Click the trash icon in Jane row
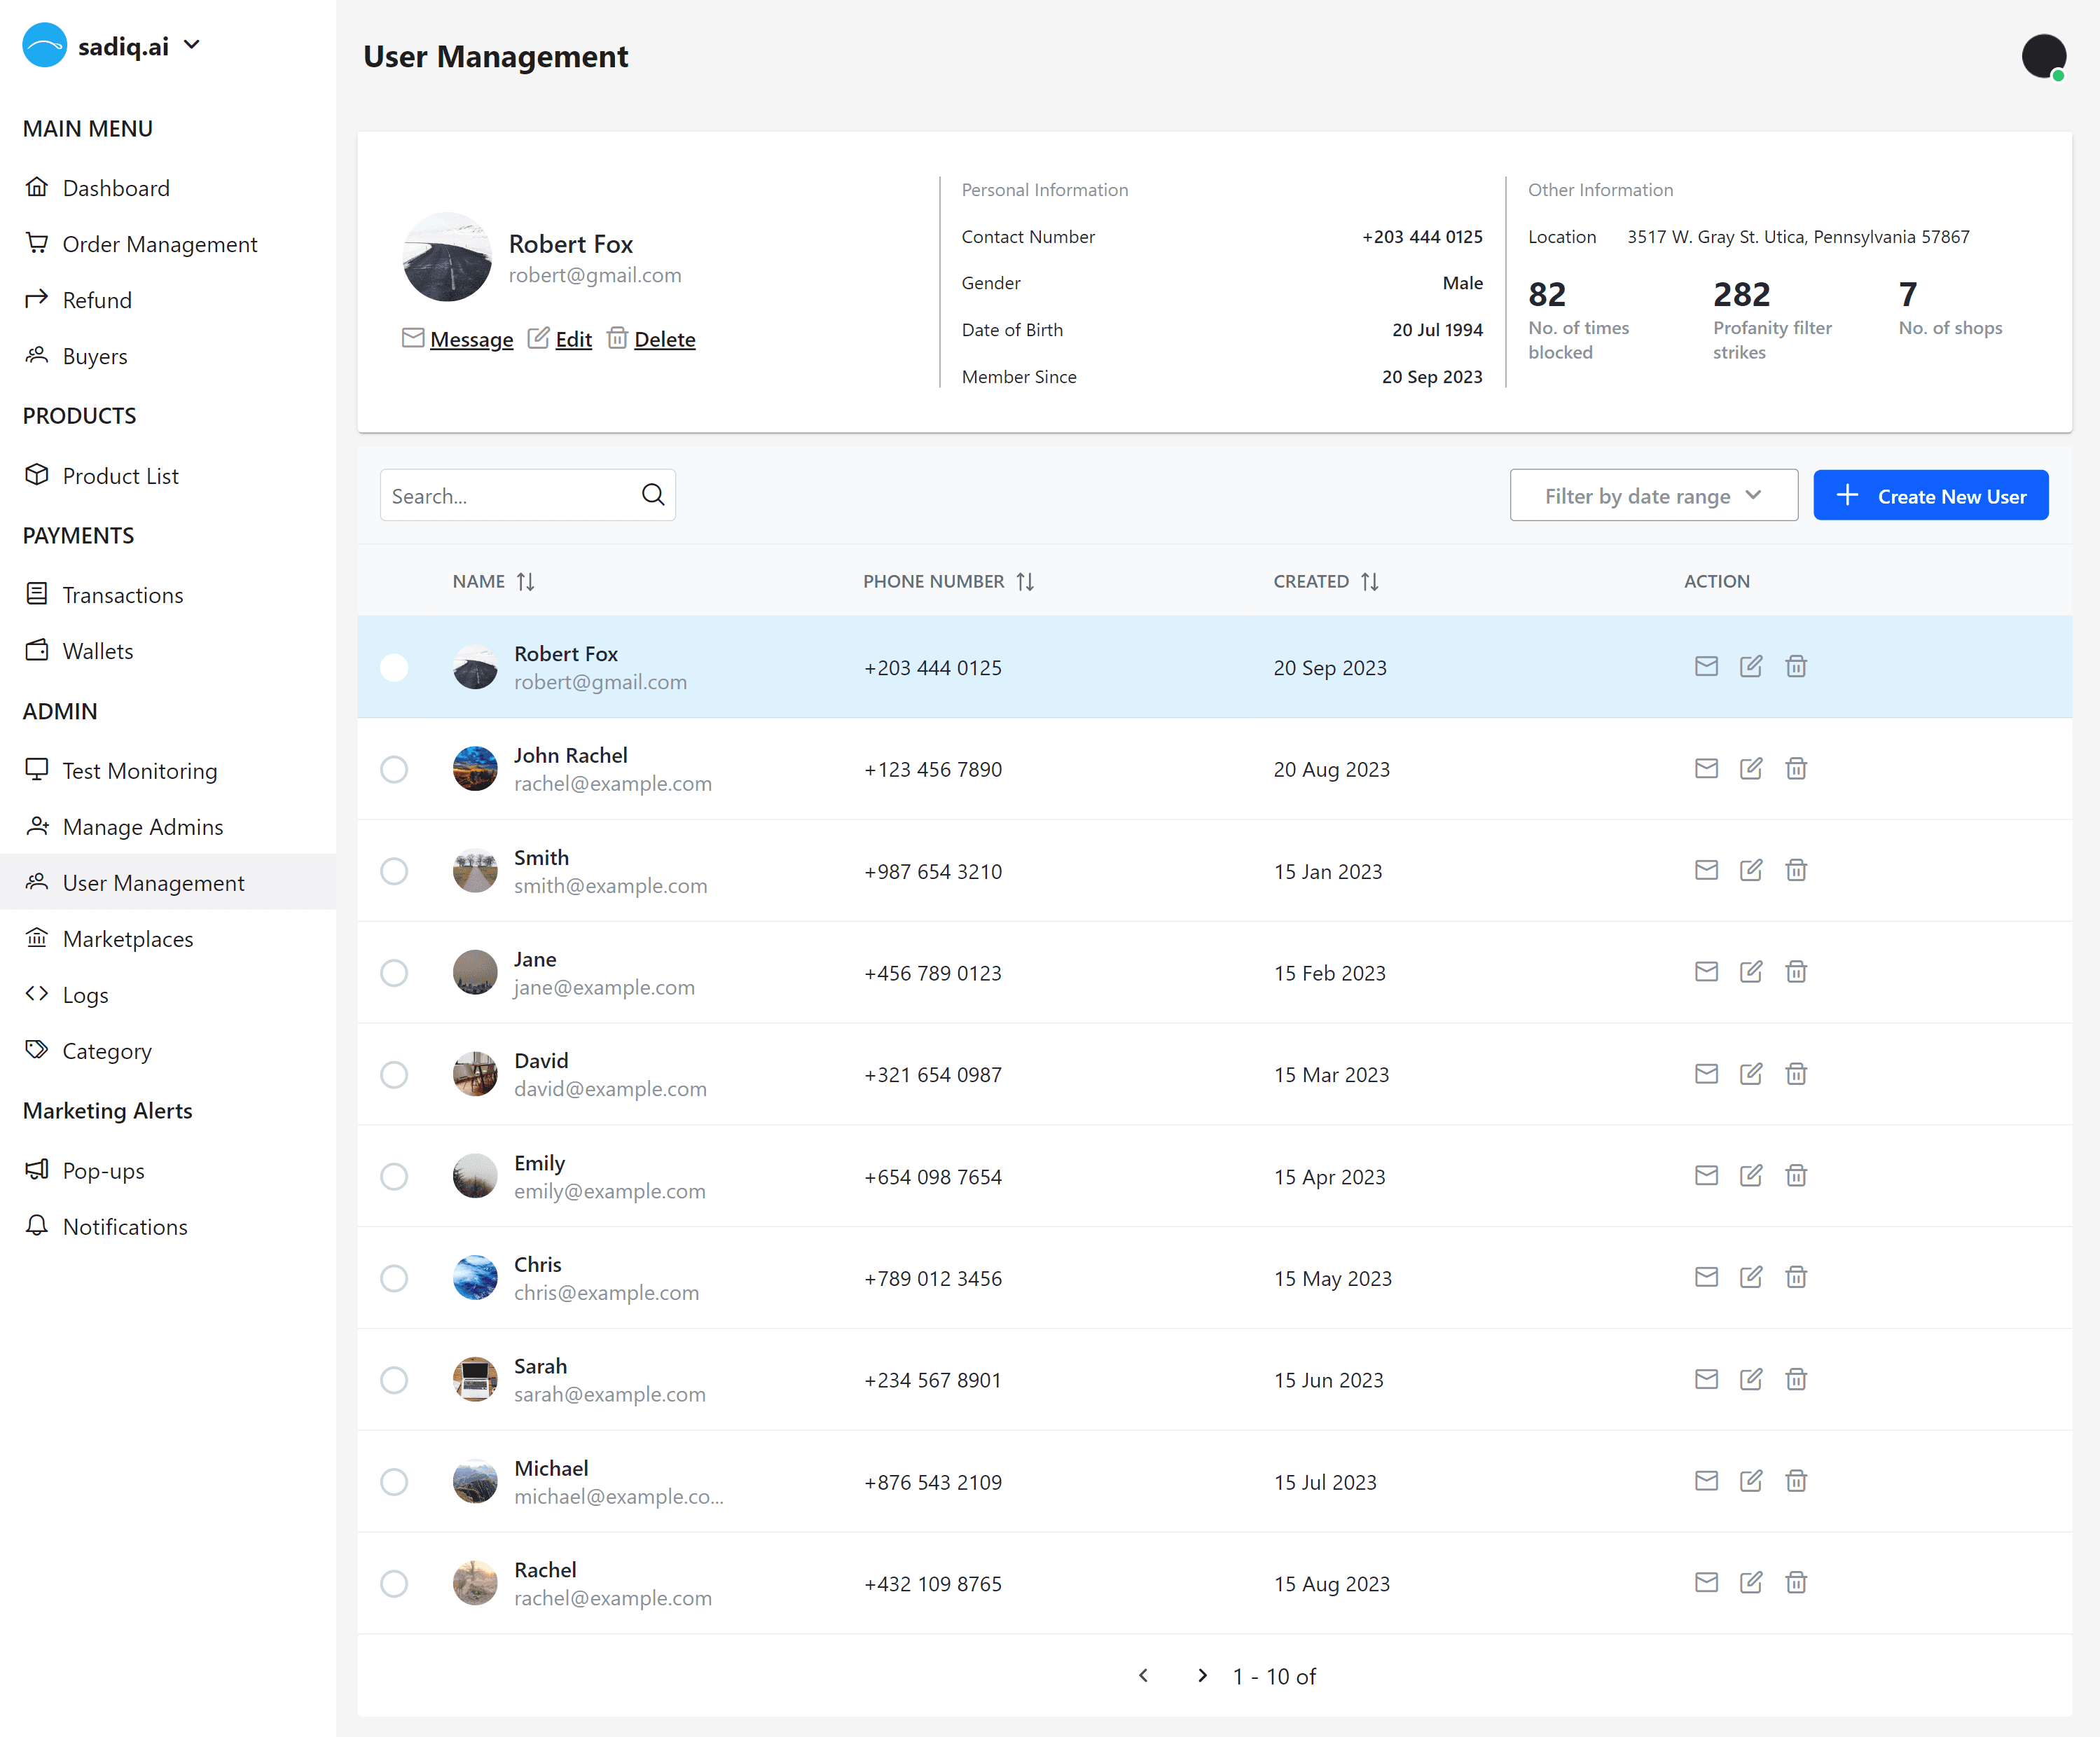 coord(1796,971)
